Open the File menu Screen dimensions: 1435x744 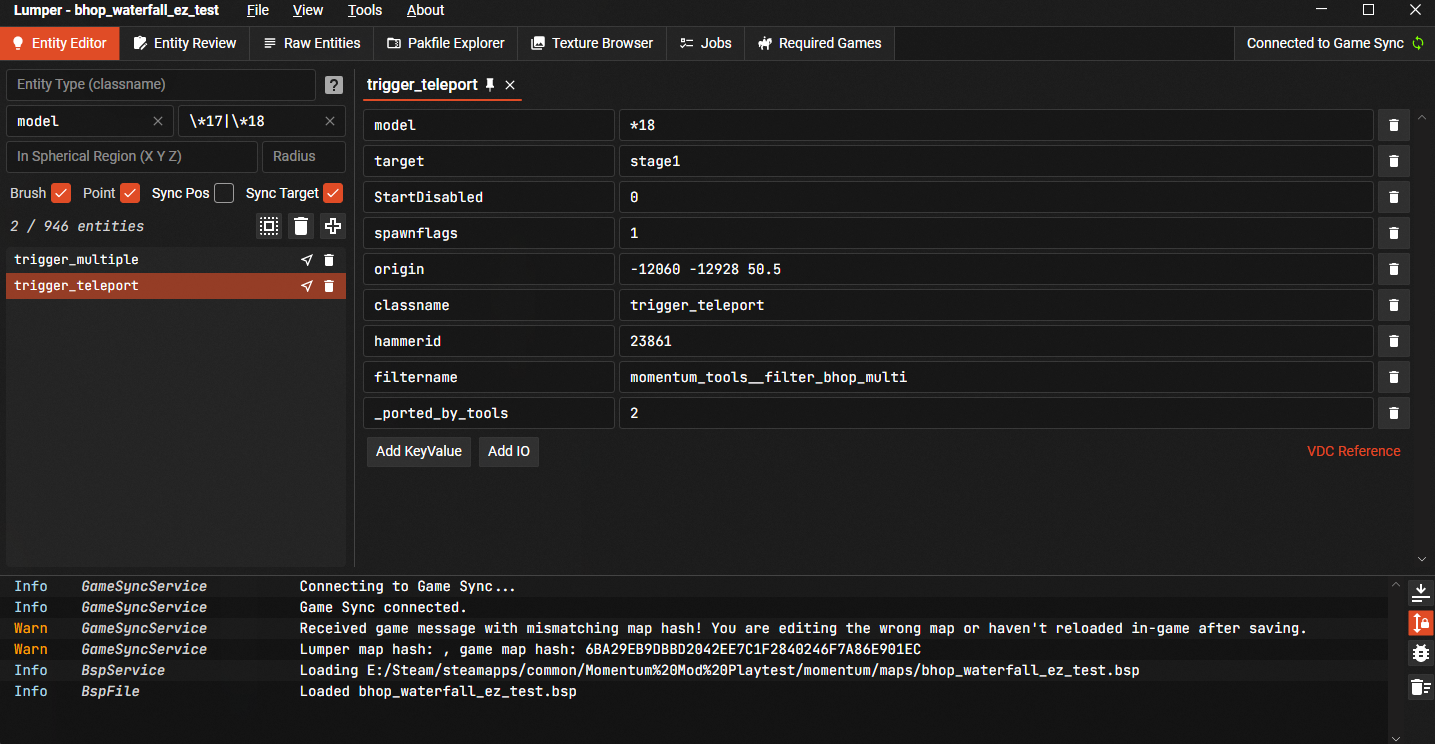click(x=258, y=10)
